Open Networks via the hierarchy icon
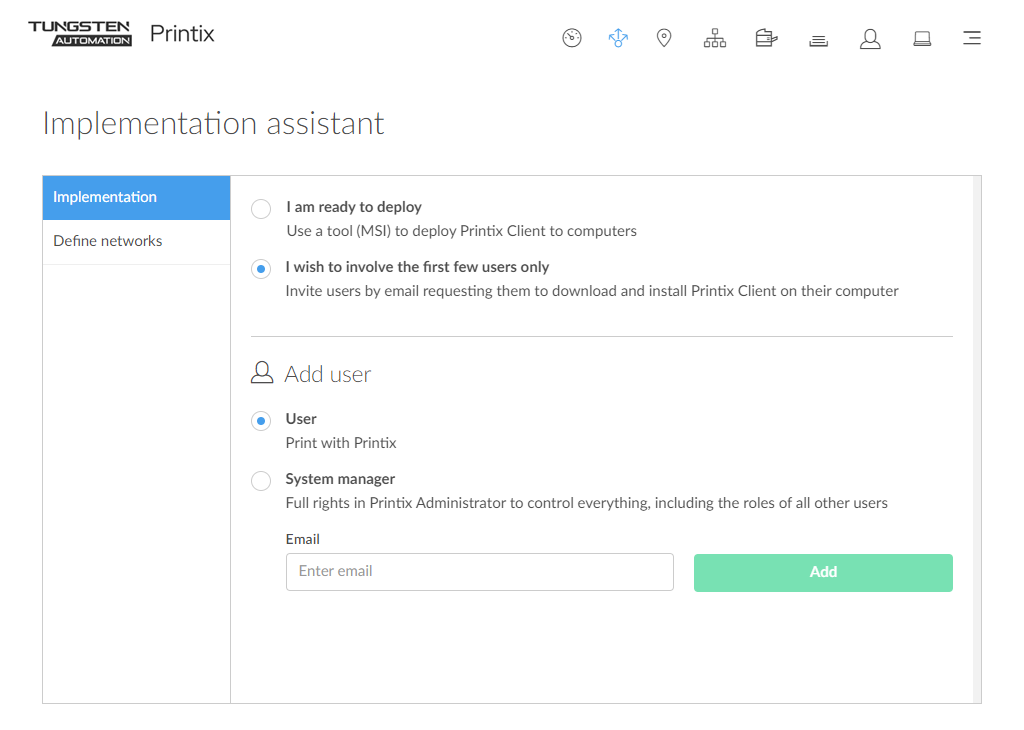The width and height of the screenshot is (1024, 730). tap(715, 39)
